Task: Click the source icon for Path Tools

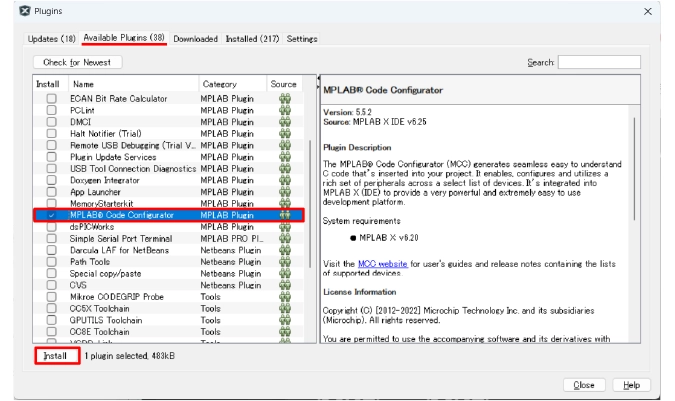Action: coord(284,261)
